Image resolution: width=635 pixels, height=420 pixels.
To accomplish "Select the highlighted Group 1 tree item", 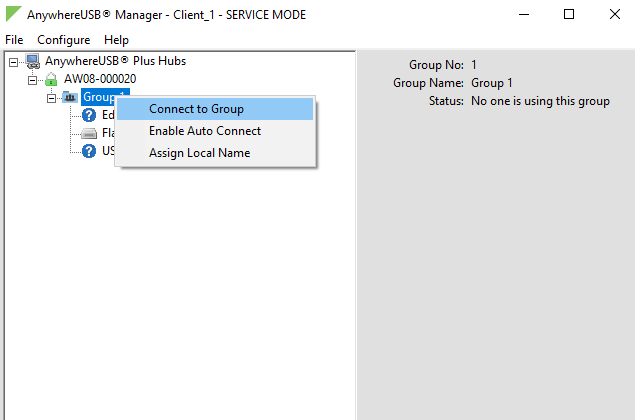I will pos(98,97).
